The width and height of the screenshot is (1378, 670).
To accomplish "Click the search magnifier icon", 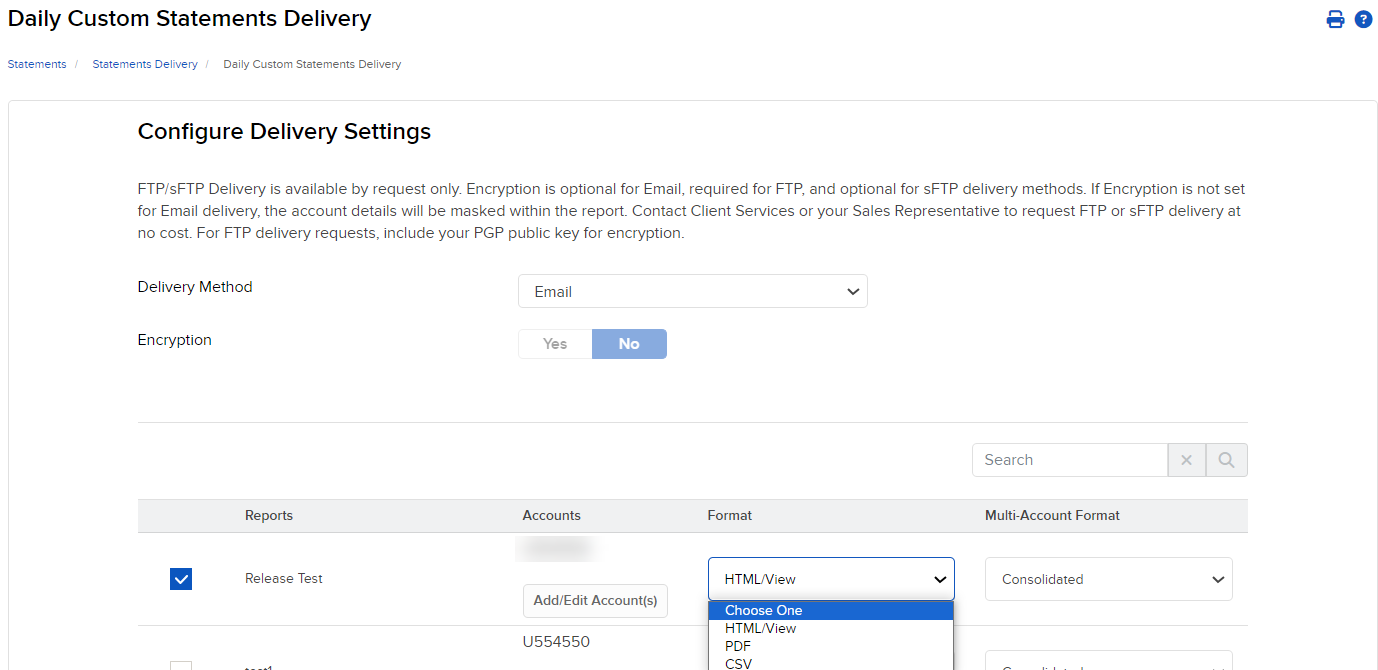I will (x=1226, y=459).
